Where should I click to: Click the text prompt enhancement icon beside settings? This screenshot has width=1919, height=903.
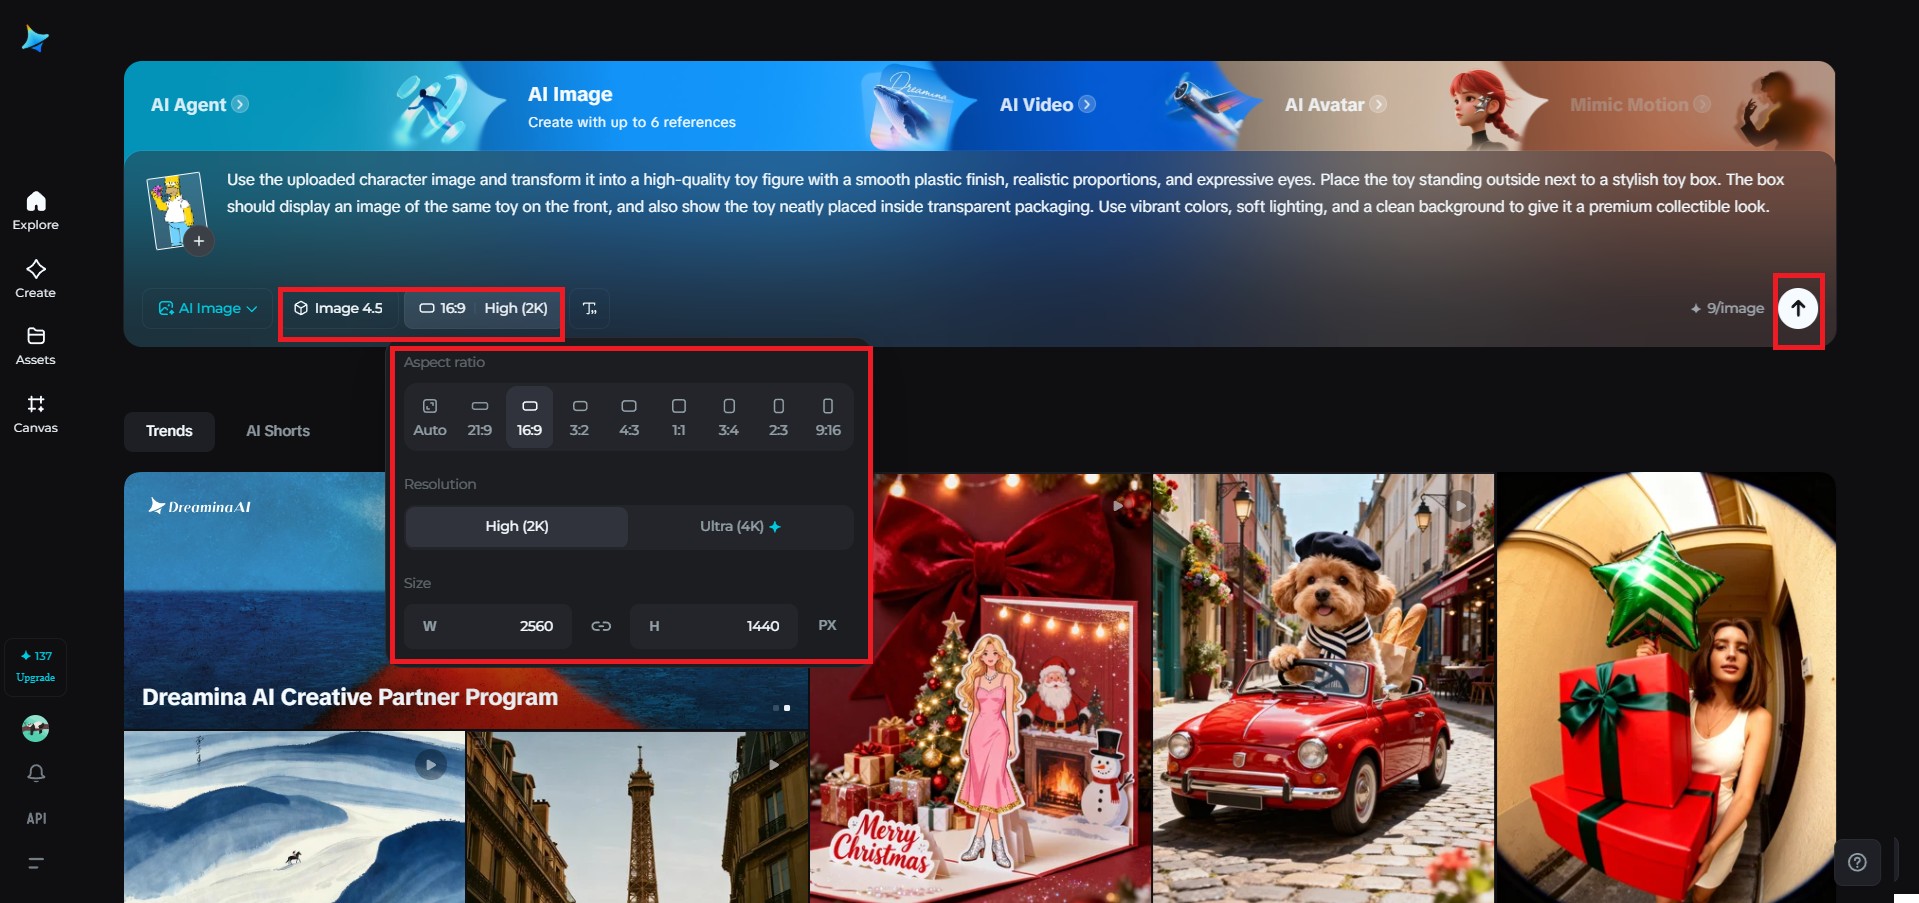(589, 308)
